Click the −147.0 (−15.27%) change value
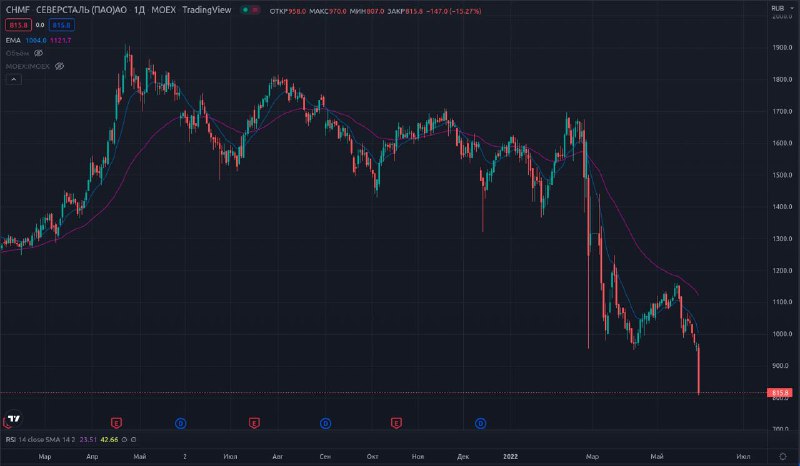Viewport: 800px width, 466px height. coord(454,11)
